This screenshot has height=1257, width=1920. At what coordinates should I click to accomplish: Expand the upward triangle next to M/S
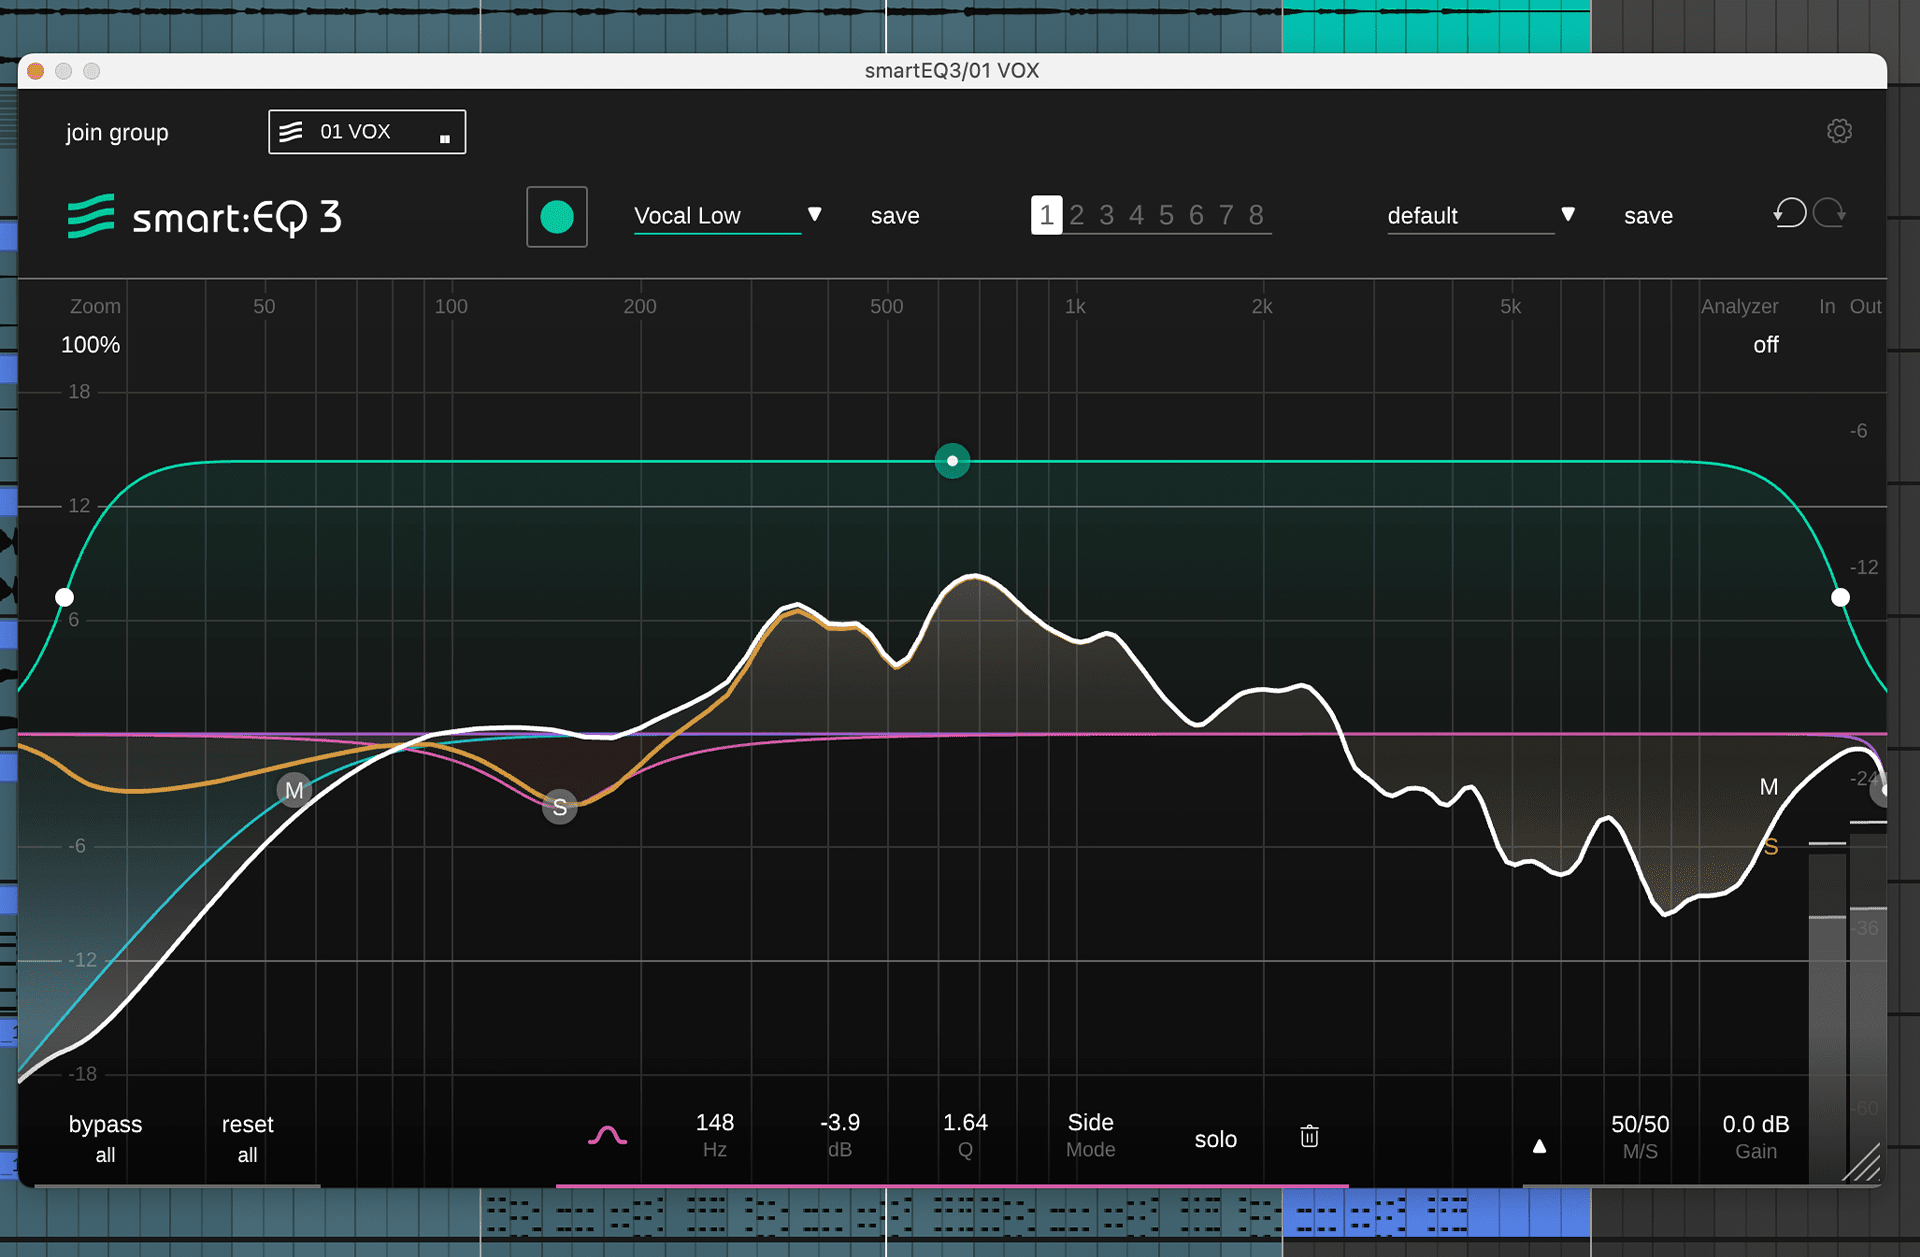(x=1540, y=1146)
